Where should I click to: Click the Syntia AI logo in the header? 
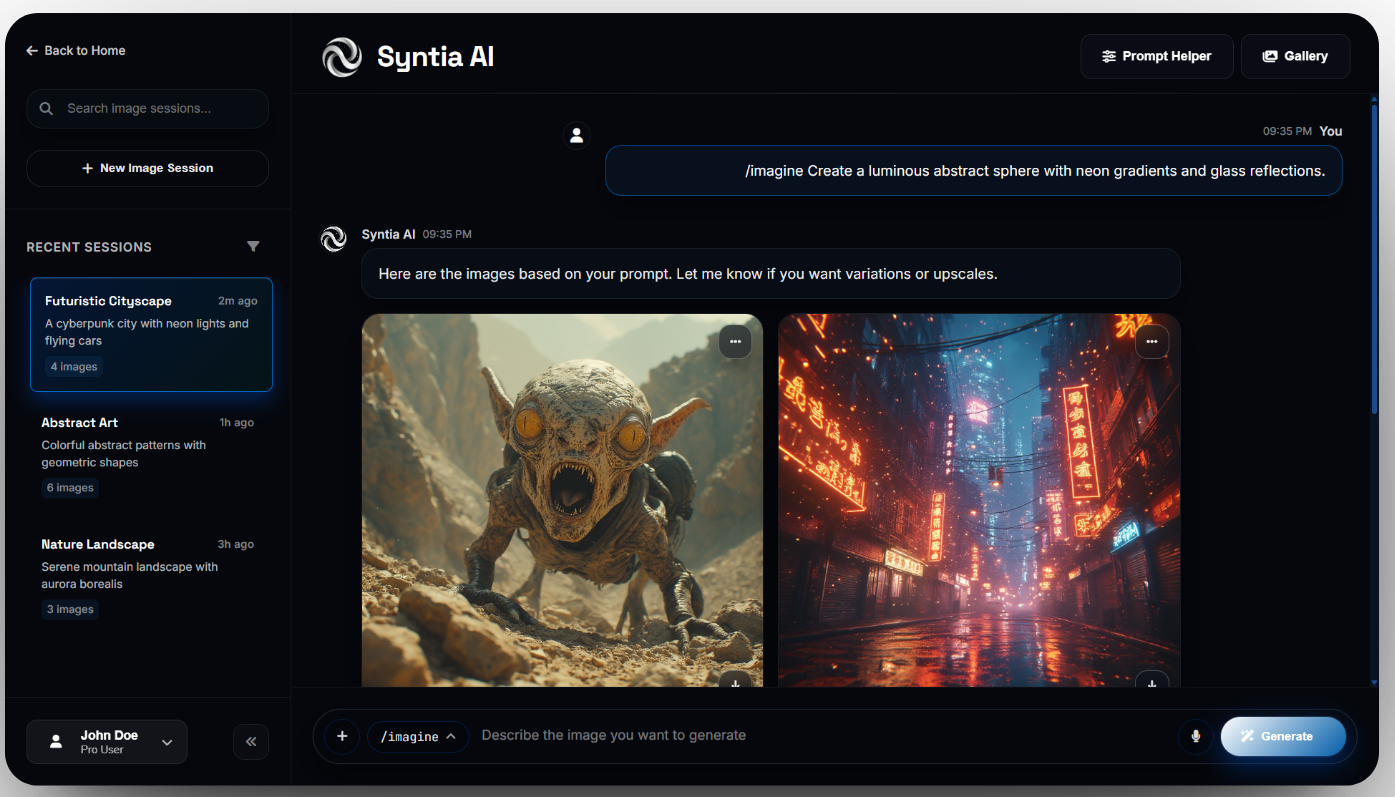pos(342,57)
